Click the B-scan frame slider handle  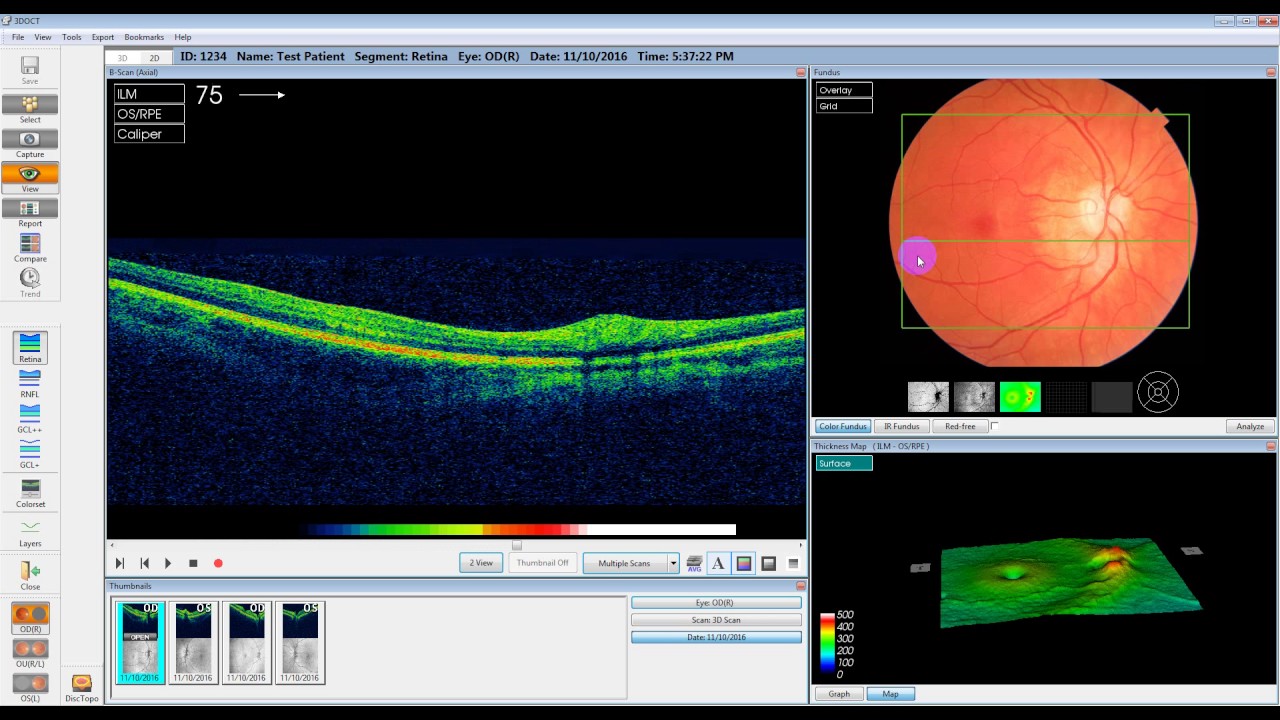click(517, 546)
